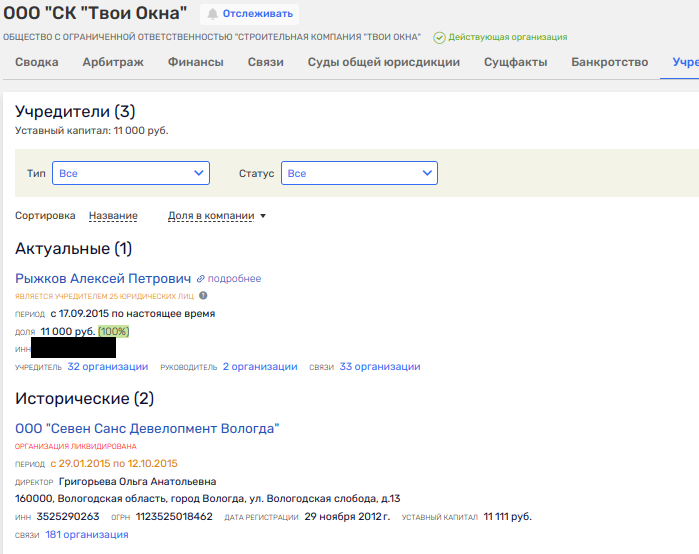Open the Тип dropdown

pos(131,173)
